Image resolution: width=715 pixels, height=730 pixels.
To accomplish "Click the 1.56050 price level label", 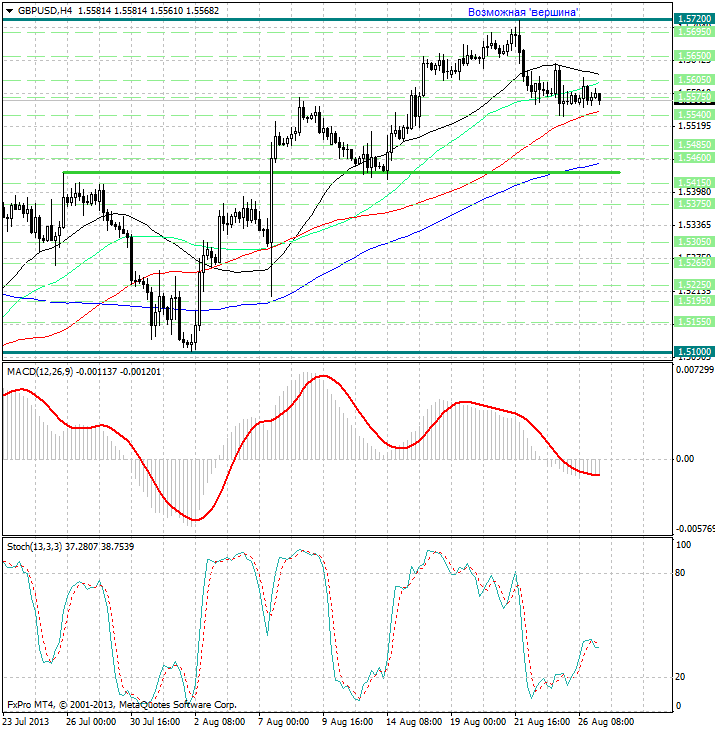I will tap(694, 80).
